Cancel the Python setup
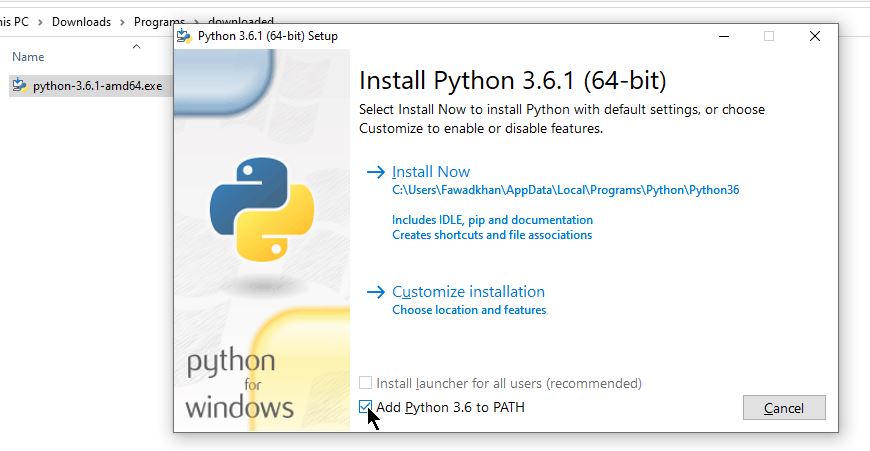 click(x=784, y=408)
